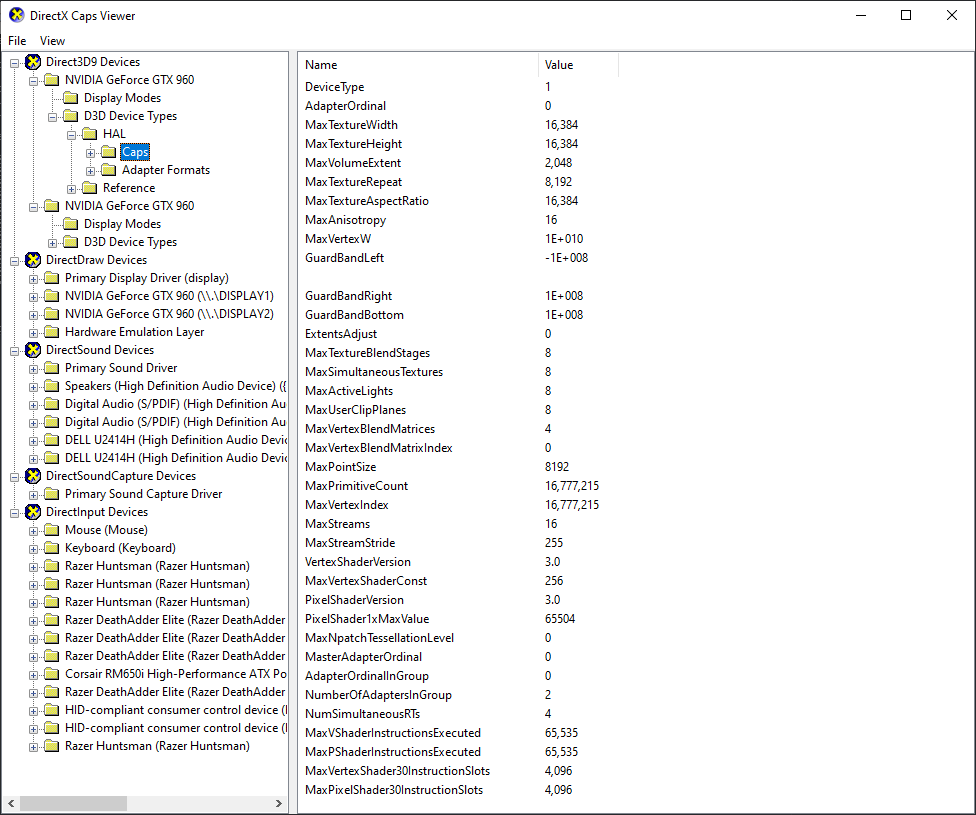Minimize the DirectX Caps Viewer window
This screenshot has width=976, height=815.
(861, 15)
